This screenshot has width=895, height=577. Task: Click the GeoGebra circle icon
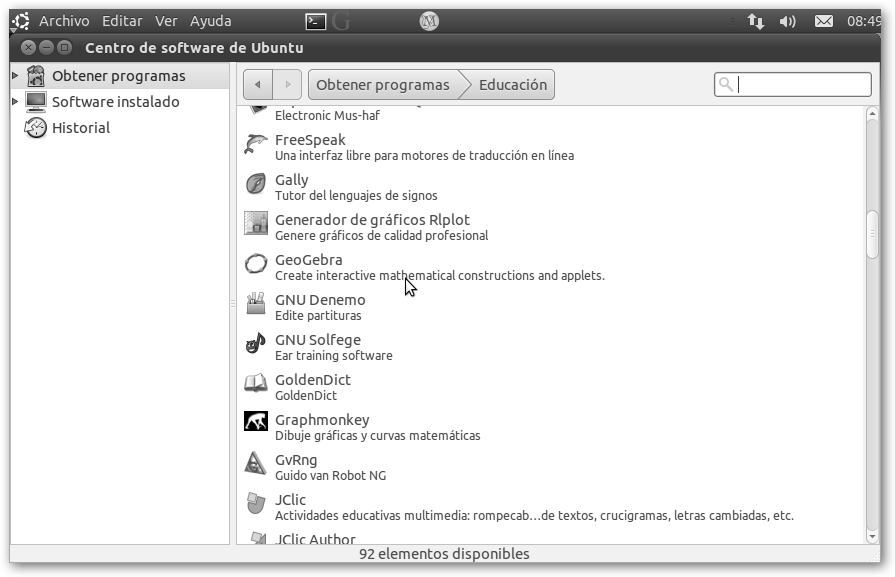[256, 264]
